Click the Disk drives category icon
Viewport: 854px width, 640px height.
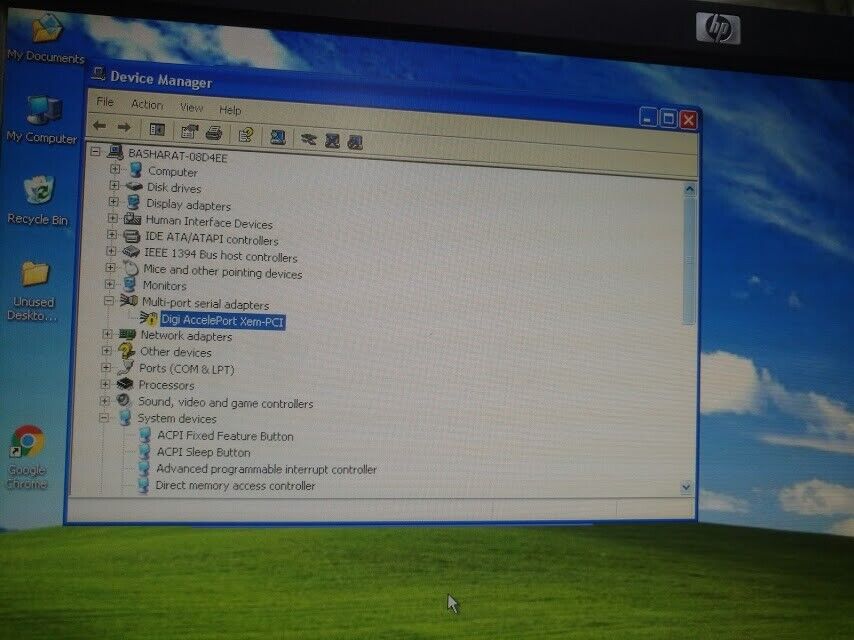pyautogui.click(x=133, y=187)
